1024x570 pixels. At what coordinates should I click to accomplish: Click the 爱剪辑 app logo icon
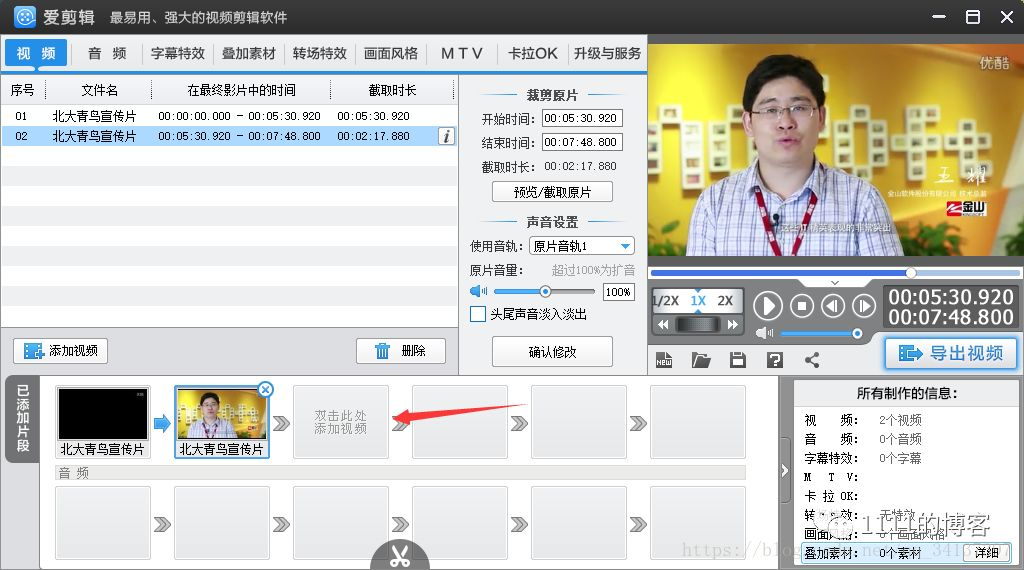pyautogui.click(x=25, y=17)
